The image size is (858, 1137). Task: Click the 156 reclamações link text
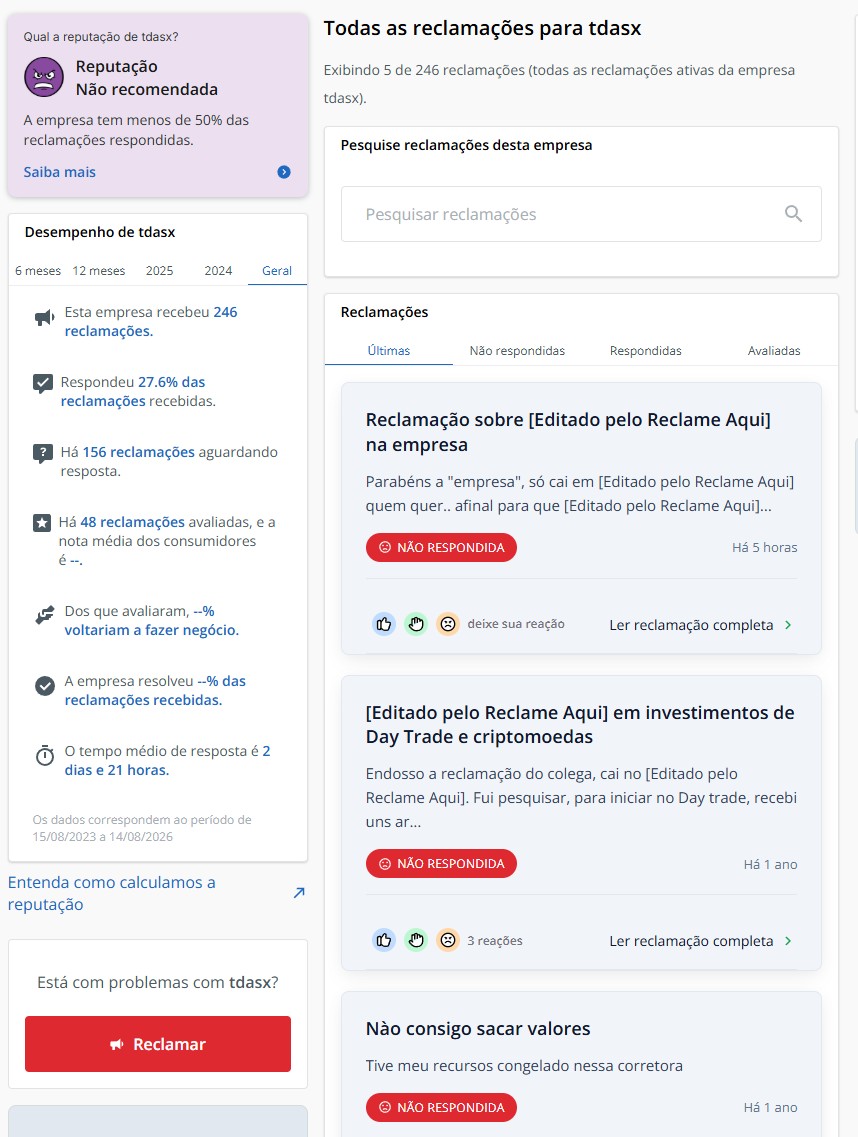click(x=139, y=452)
